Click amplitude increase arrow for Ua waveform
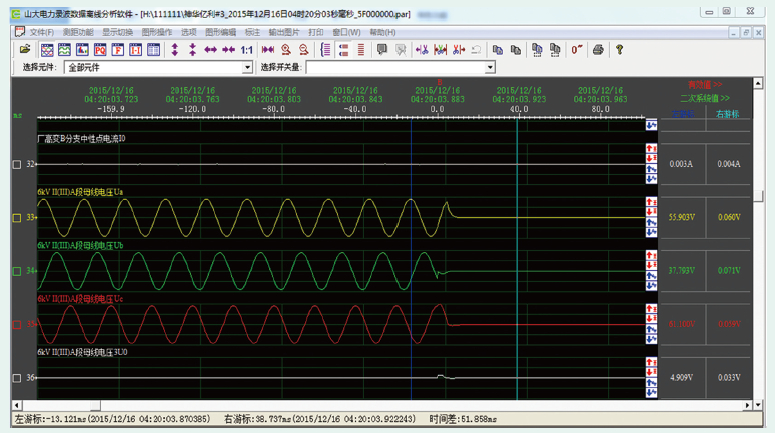This screenshot has height=433, width=775. (x=651, y=203)
